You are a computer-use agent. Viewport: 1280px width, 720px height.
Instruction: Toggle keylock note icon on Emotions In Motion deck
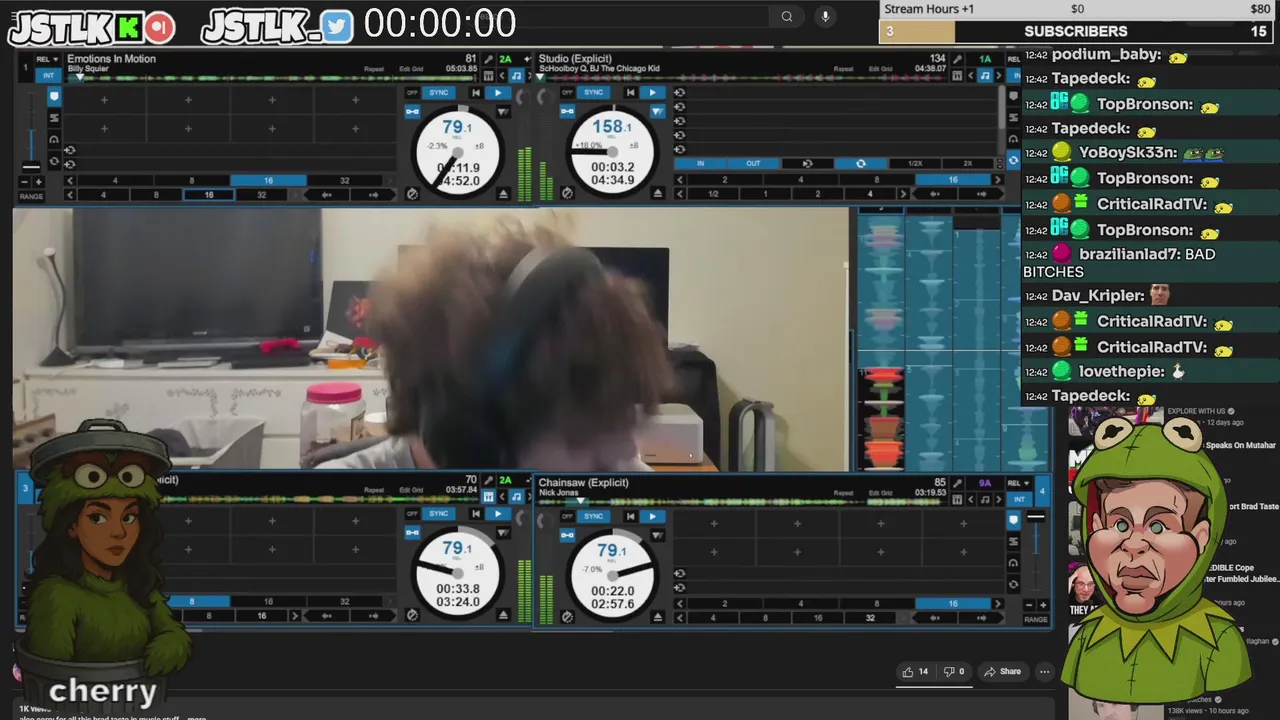coord(516,76)
